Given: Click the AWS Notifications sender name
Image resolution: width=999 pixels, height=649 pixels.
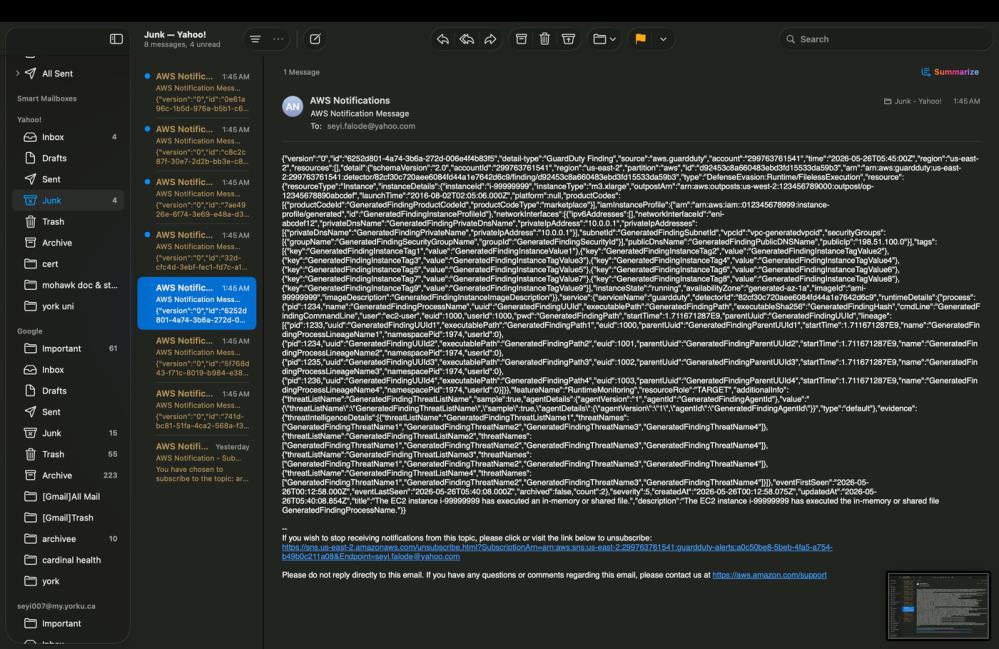Looking at the screenshot, I should click(x=350, y=101).
